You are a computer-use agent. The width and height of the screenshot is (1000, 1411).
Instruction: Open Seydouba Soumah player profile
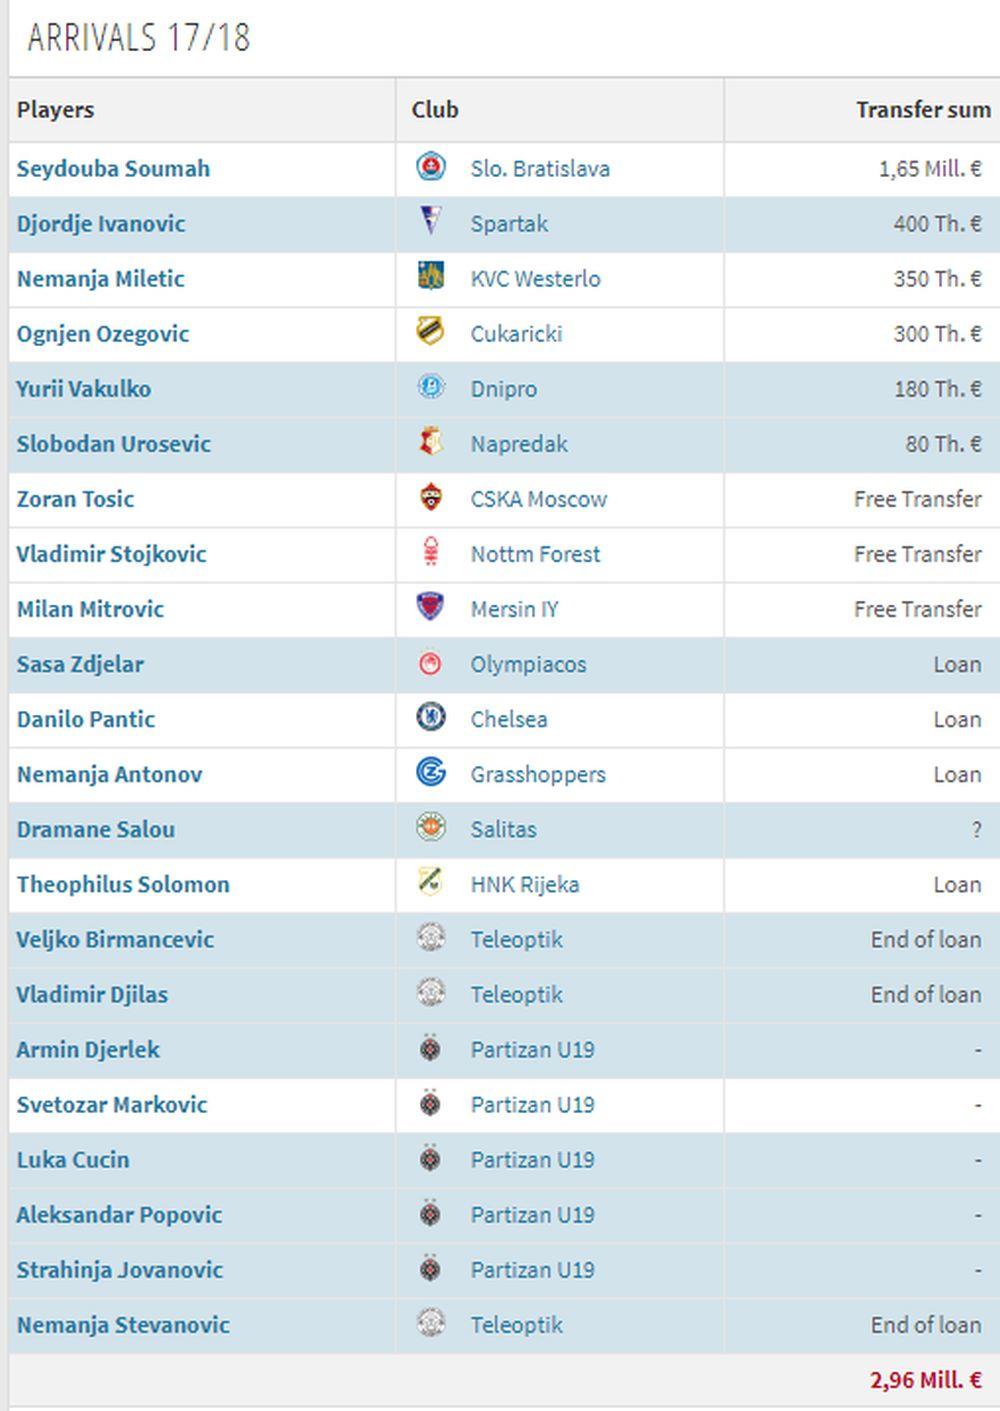coord(113,169)
